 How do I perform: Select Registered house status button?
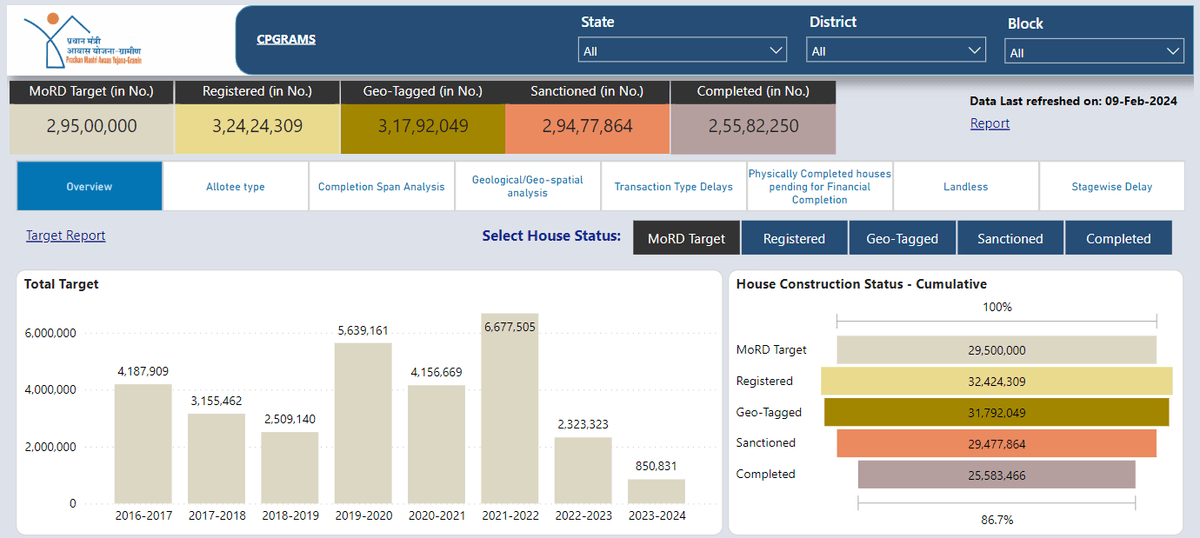(794, 239)
